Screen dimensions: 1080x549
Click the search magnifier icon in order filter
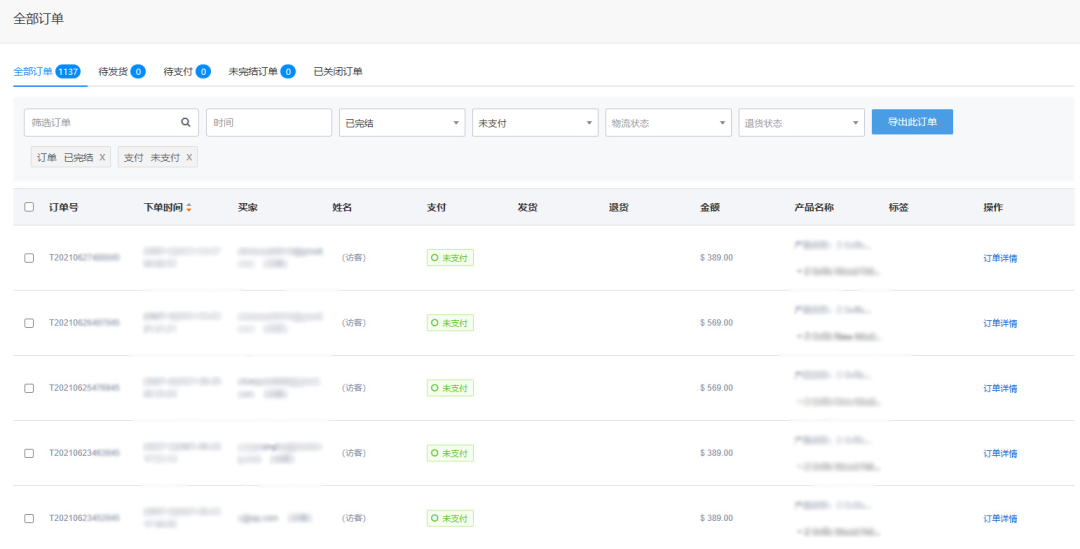point(185,123)
